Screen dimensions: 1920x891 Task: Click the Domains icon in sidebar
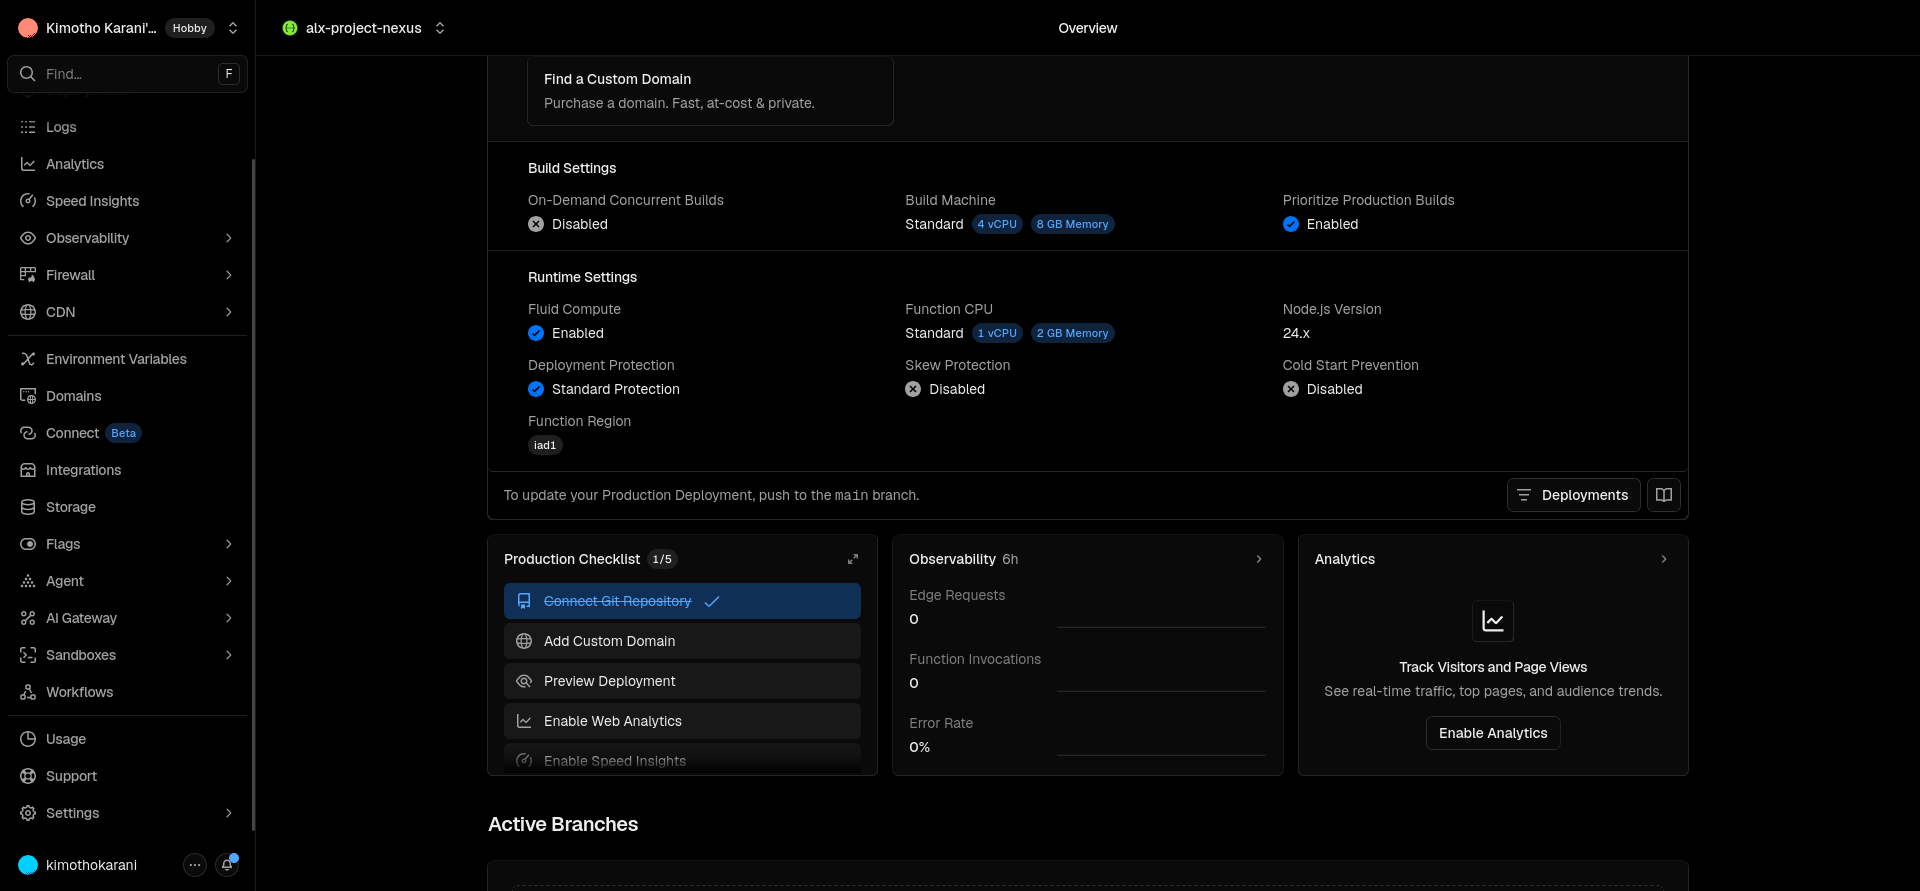pos(28,396)
